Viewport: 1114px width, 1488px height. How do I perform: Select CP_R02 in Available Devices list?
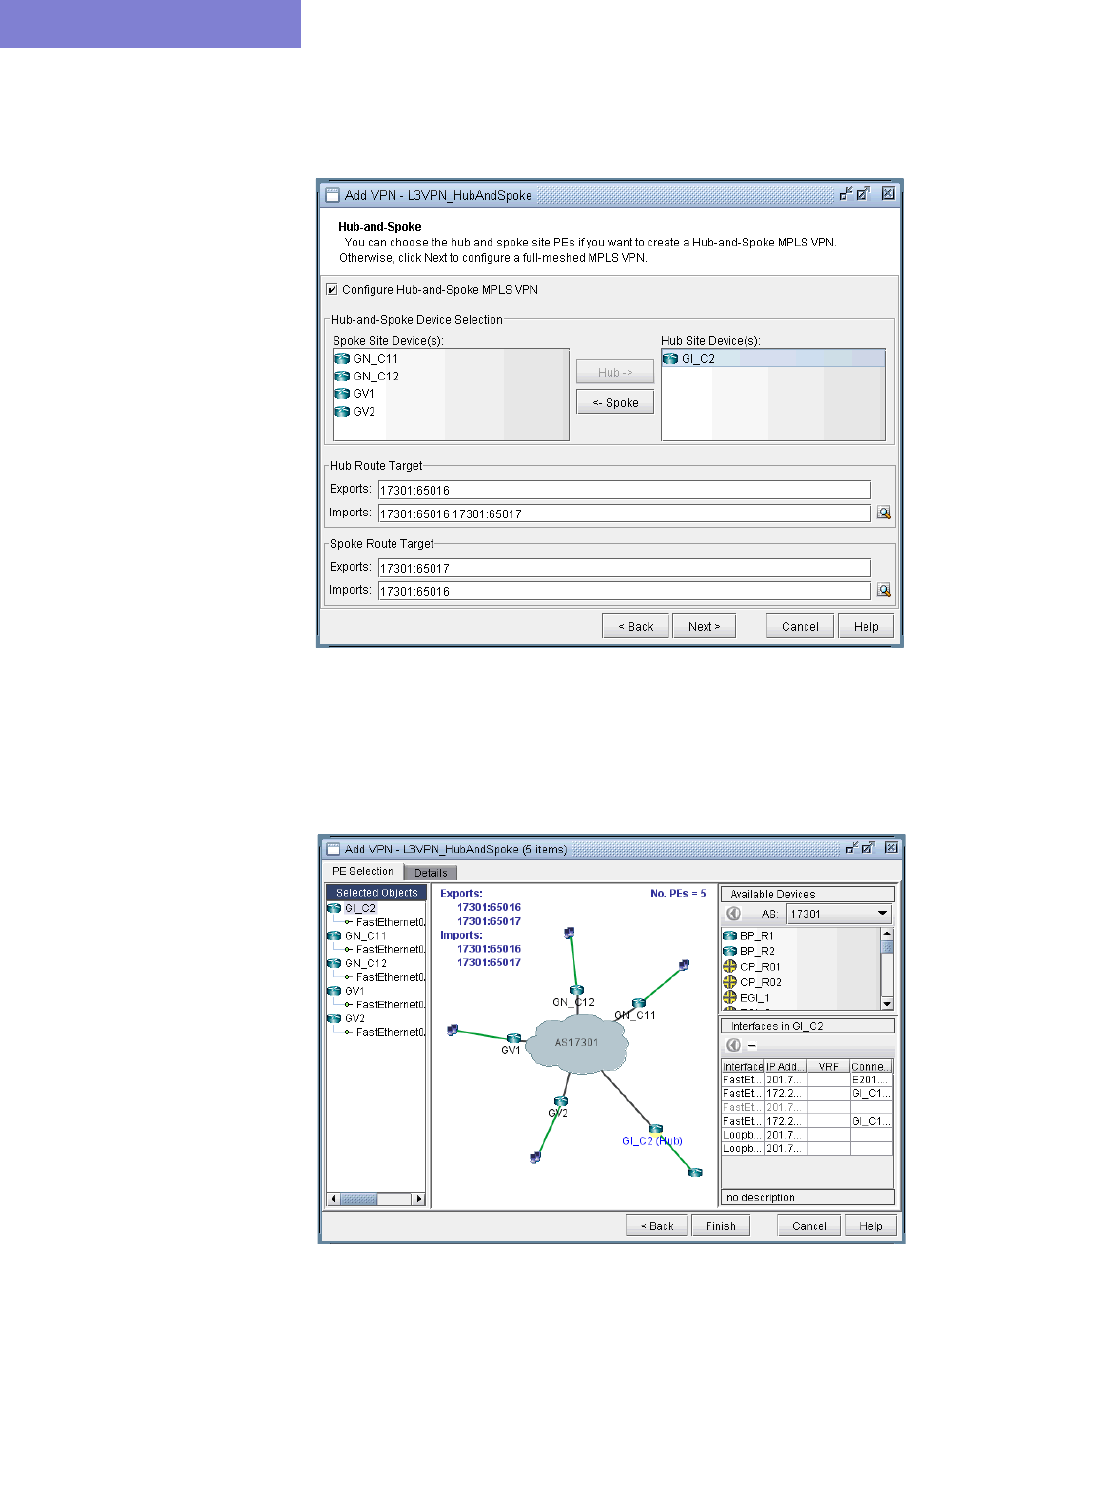(x=752, y=982)
